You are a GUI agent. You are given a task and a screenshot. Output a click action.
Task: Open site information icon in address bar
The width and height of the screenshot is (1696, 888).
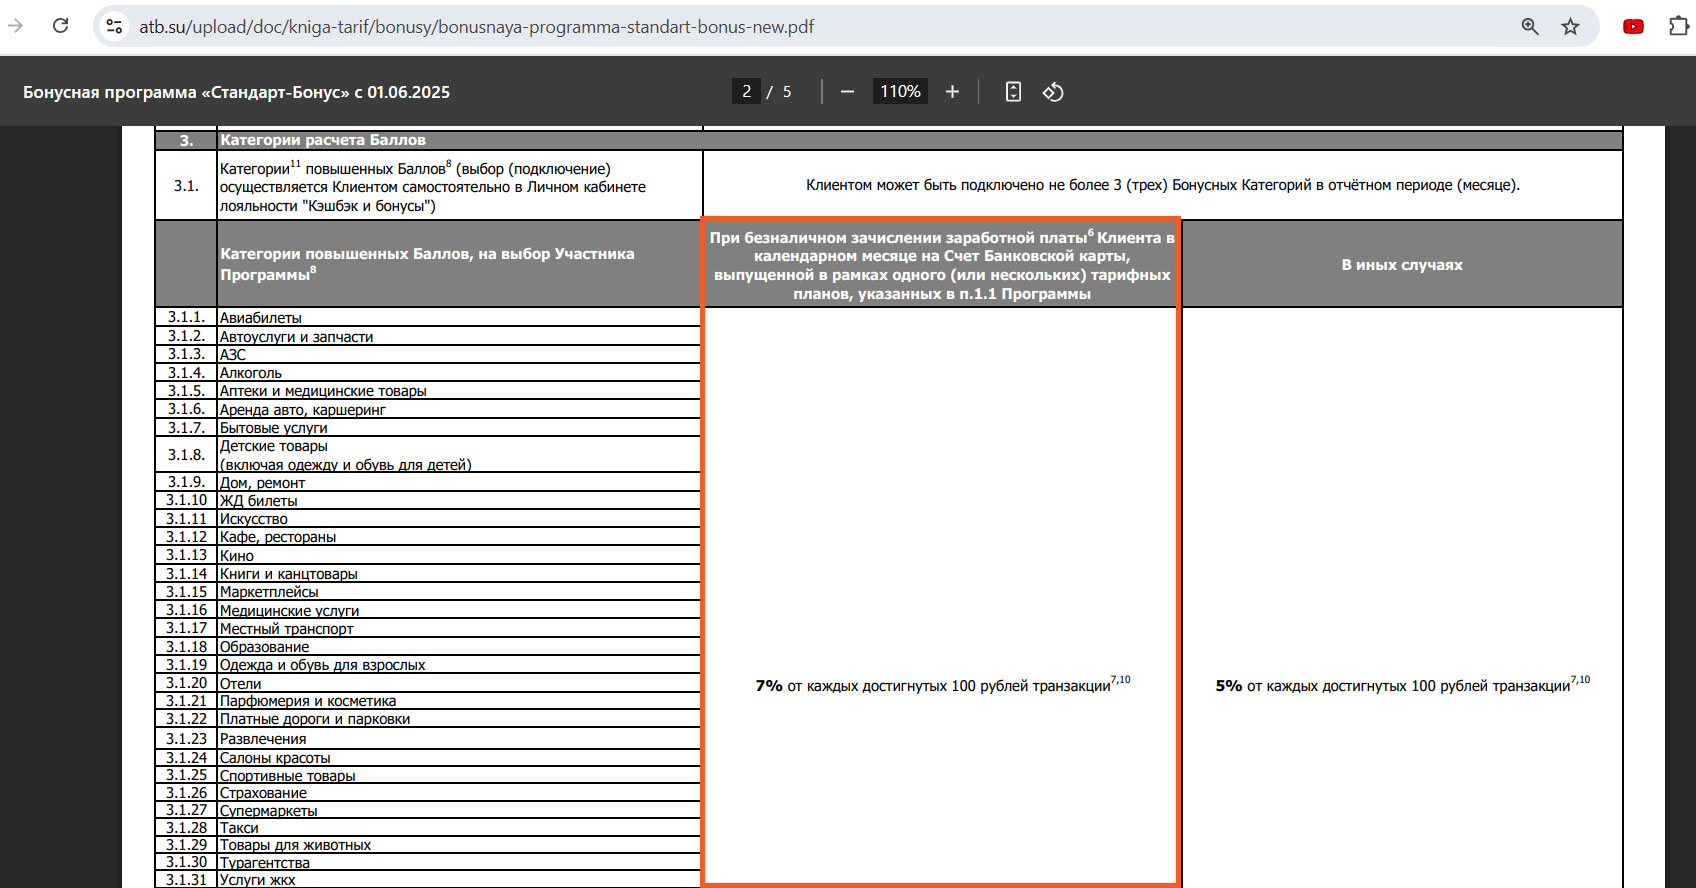pos(115,27)
